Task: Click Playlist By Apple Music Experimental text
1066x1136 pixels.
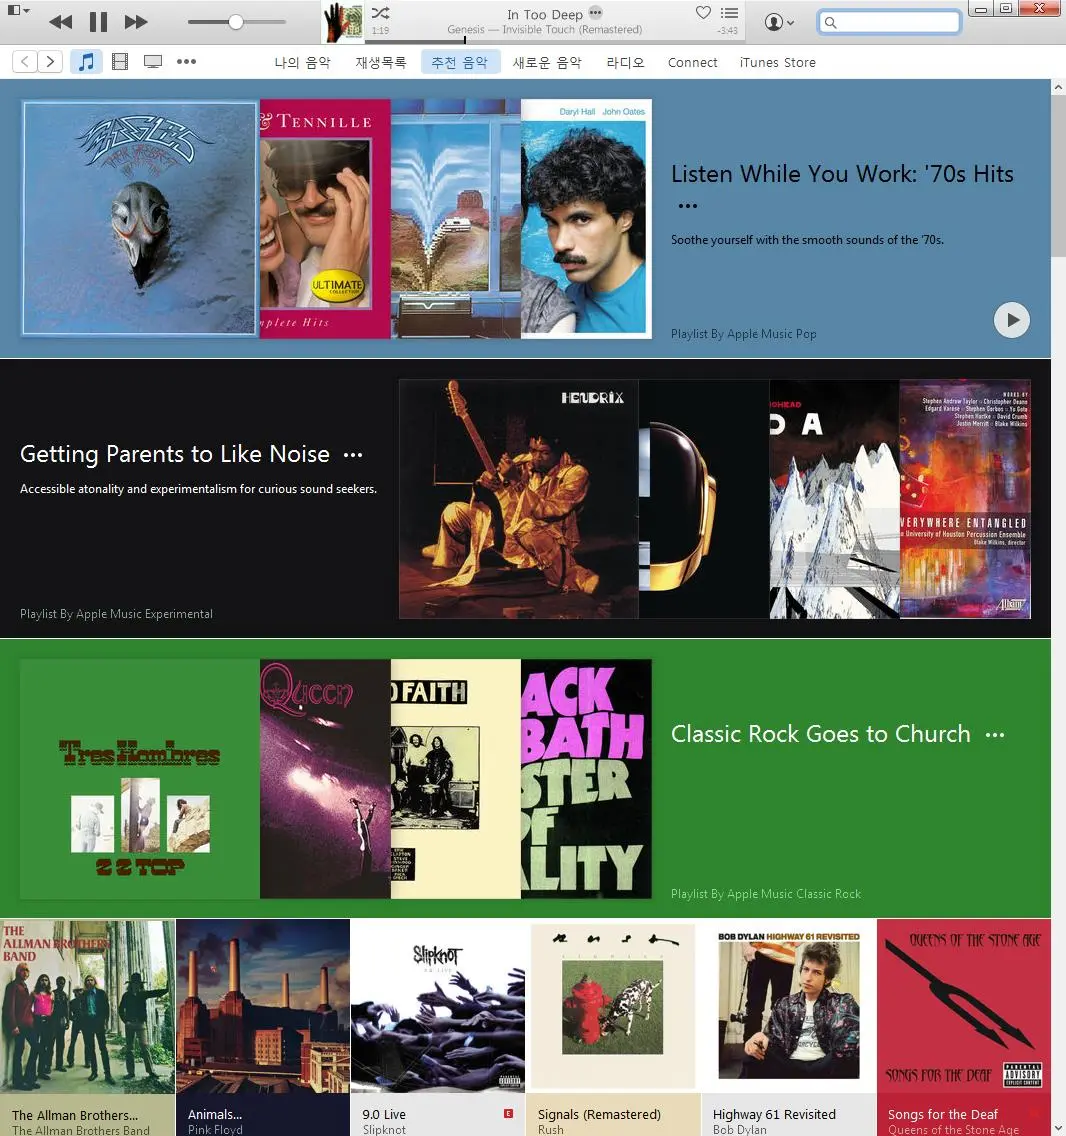Action: coord(117,614)
